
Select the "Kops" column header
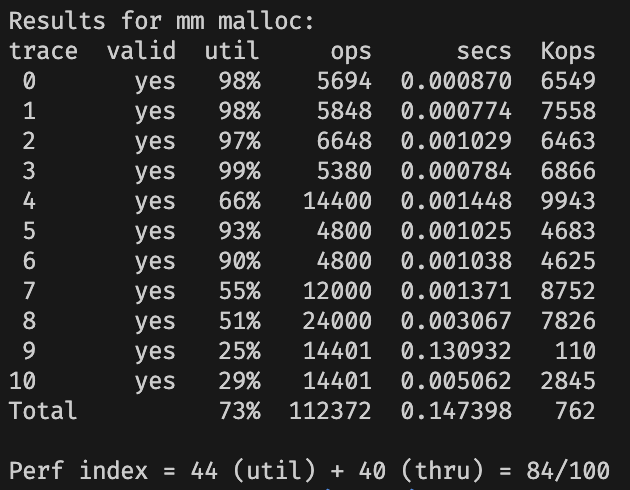click(x=568, y=51)
